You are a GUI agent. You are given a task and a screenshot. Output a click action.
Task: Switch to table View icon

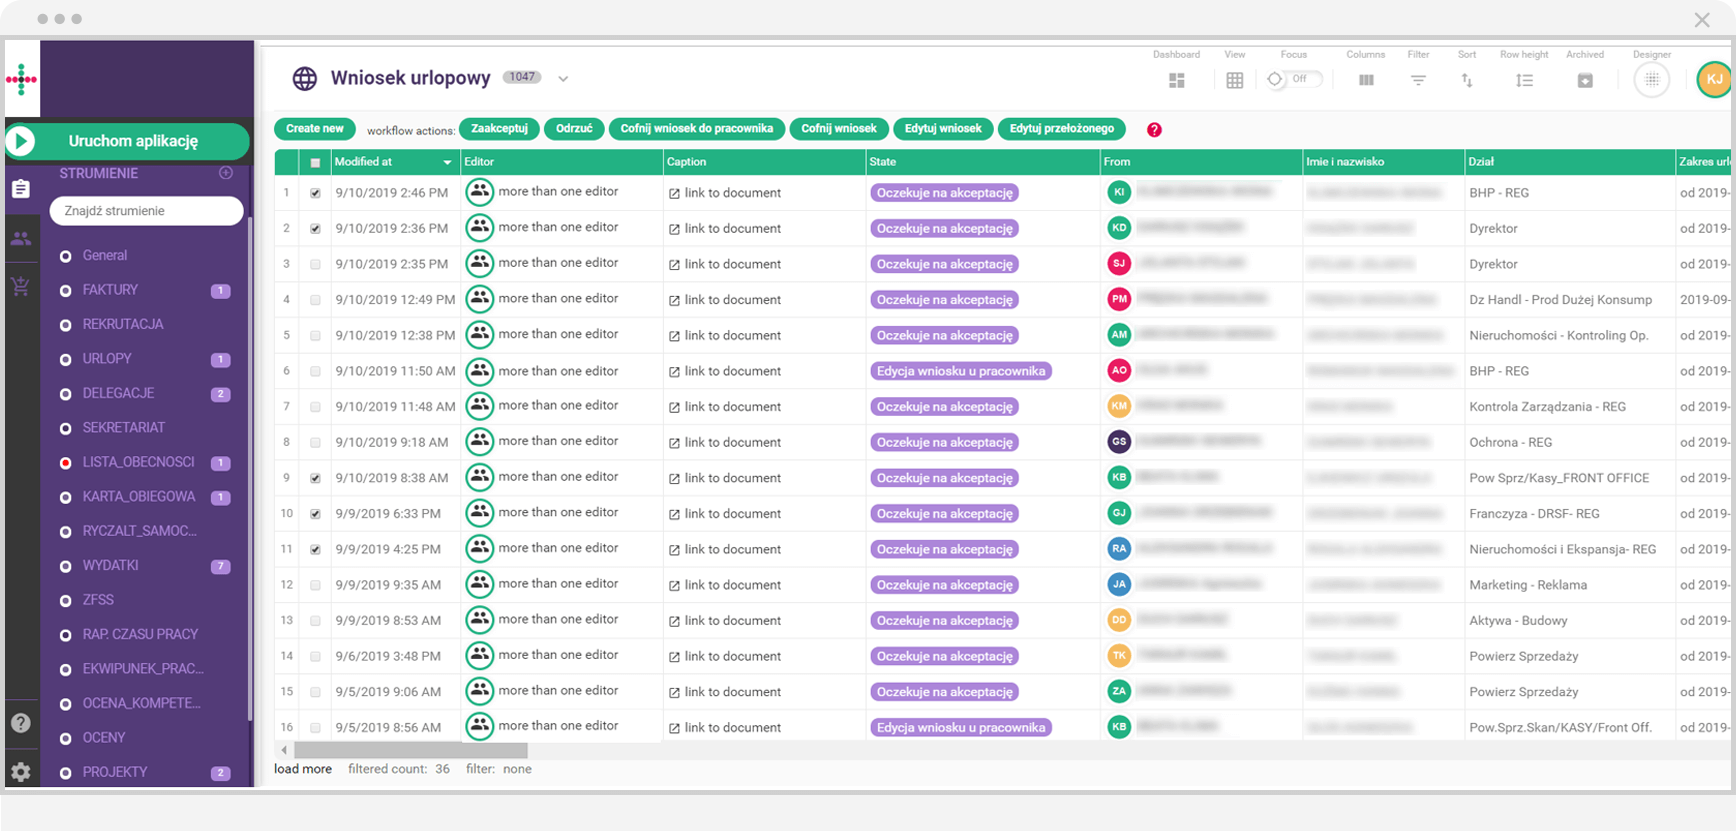click(1234, 80)
